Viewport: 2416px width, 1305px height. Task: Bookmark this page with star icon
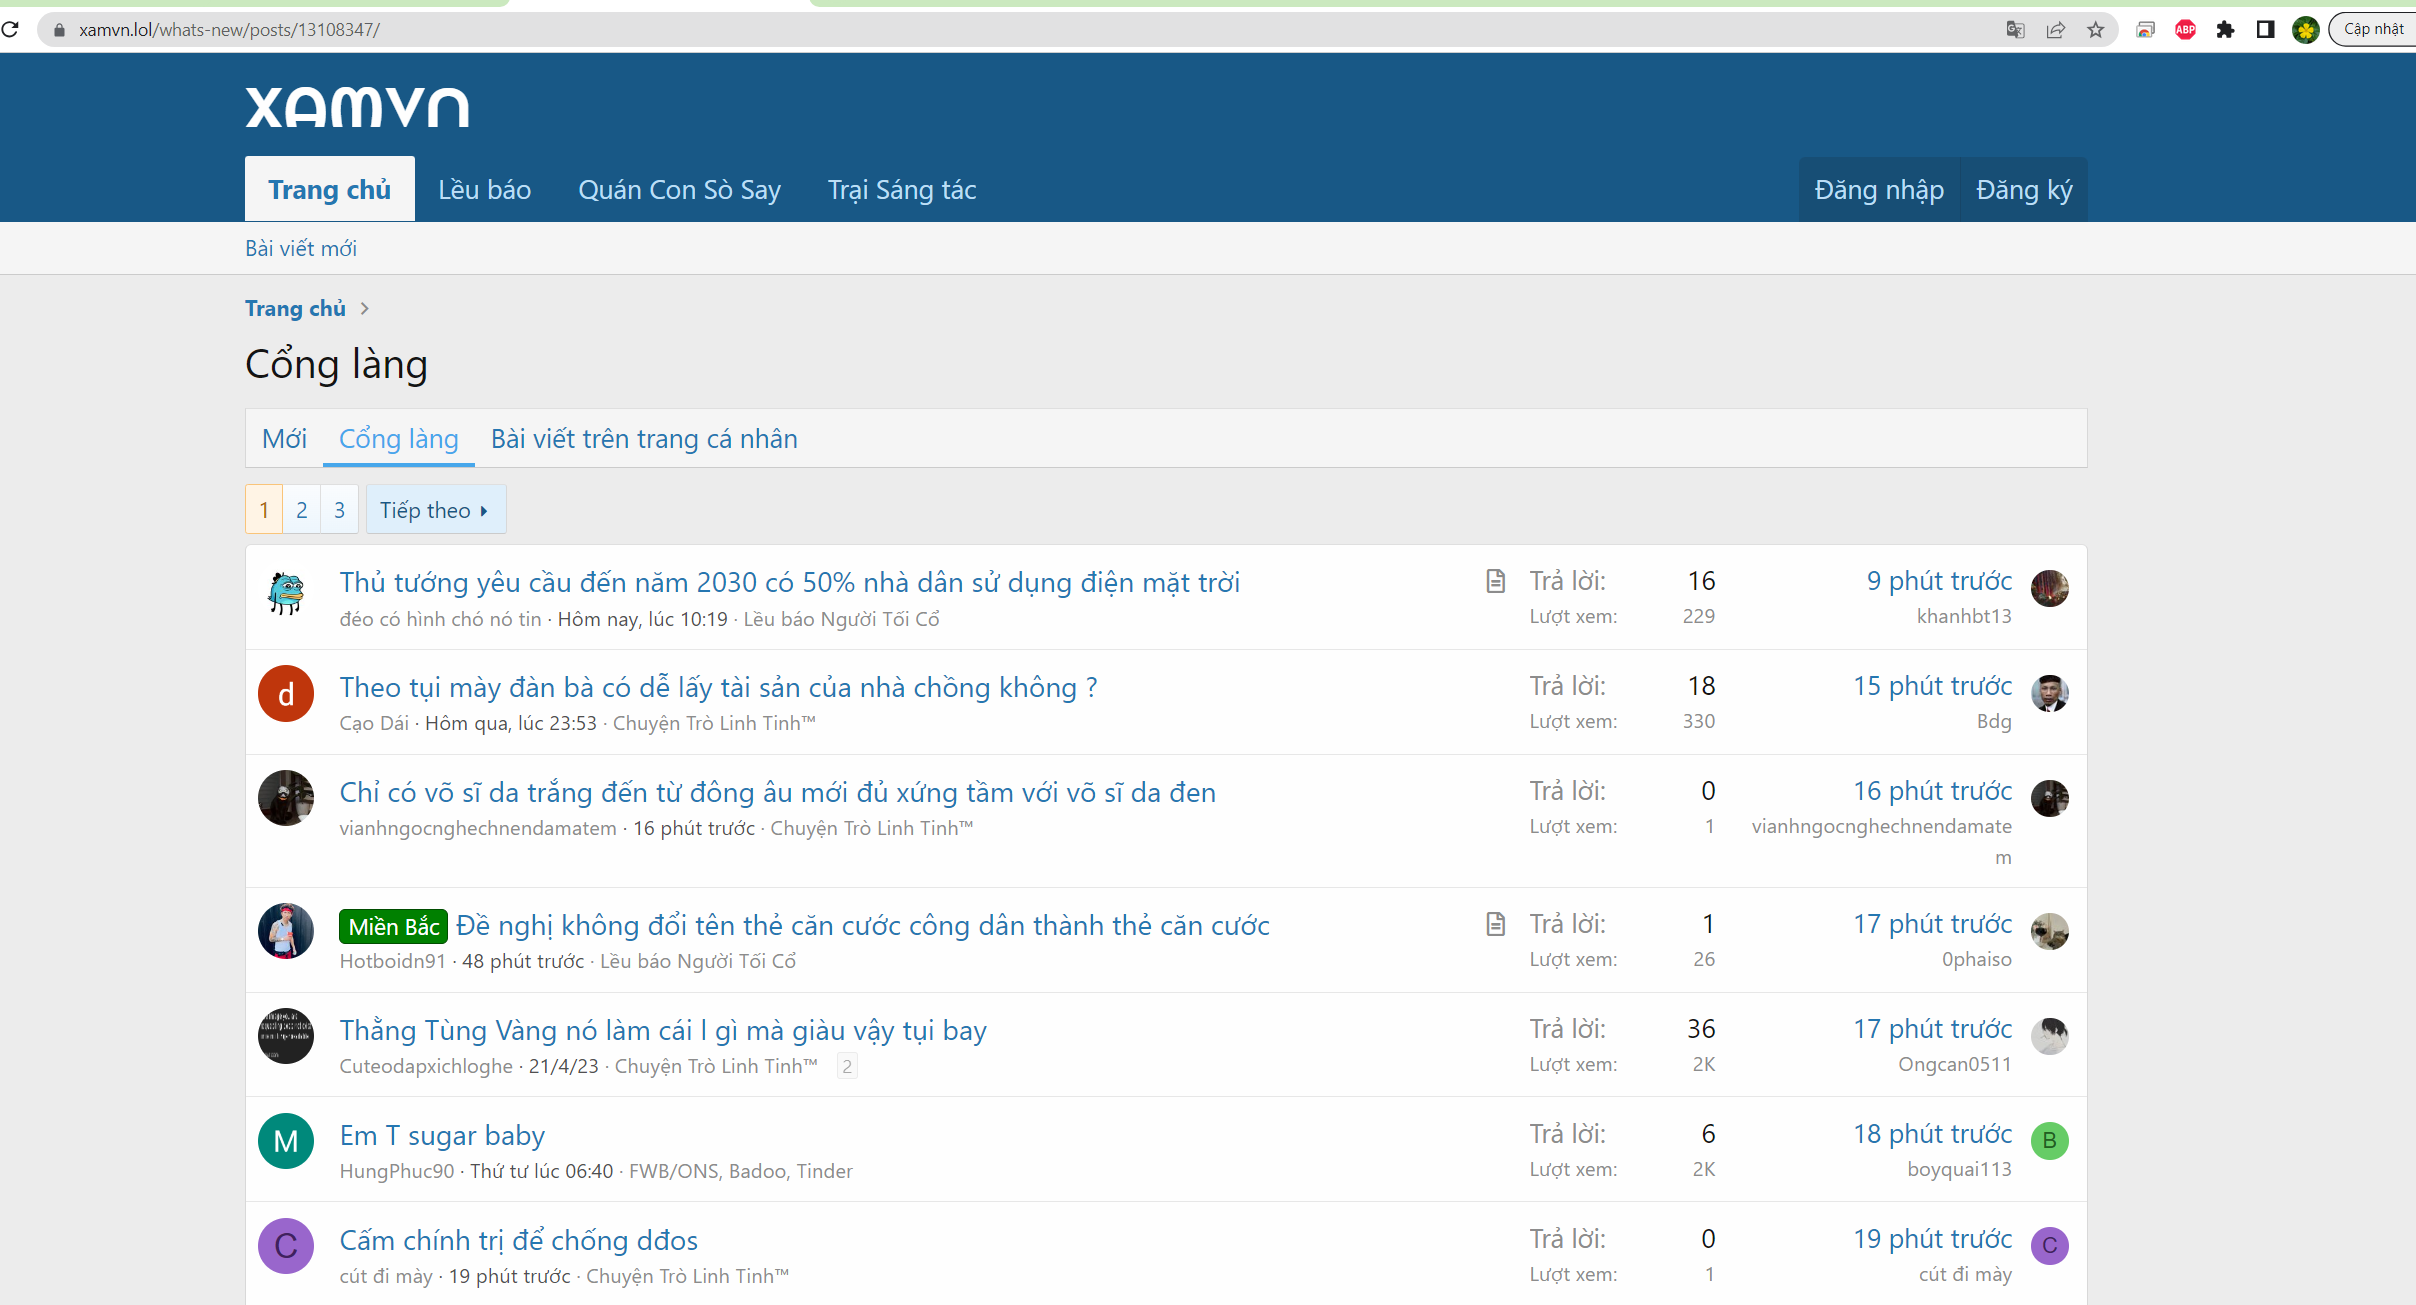2096,29
